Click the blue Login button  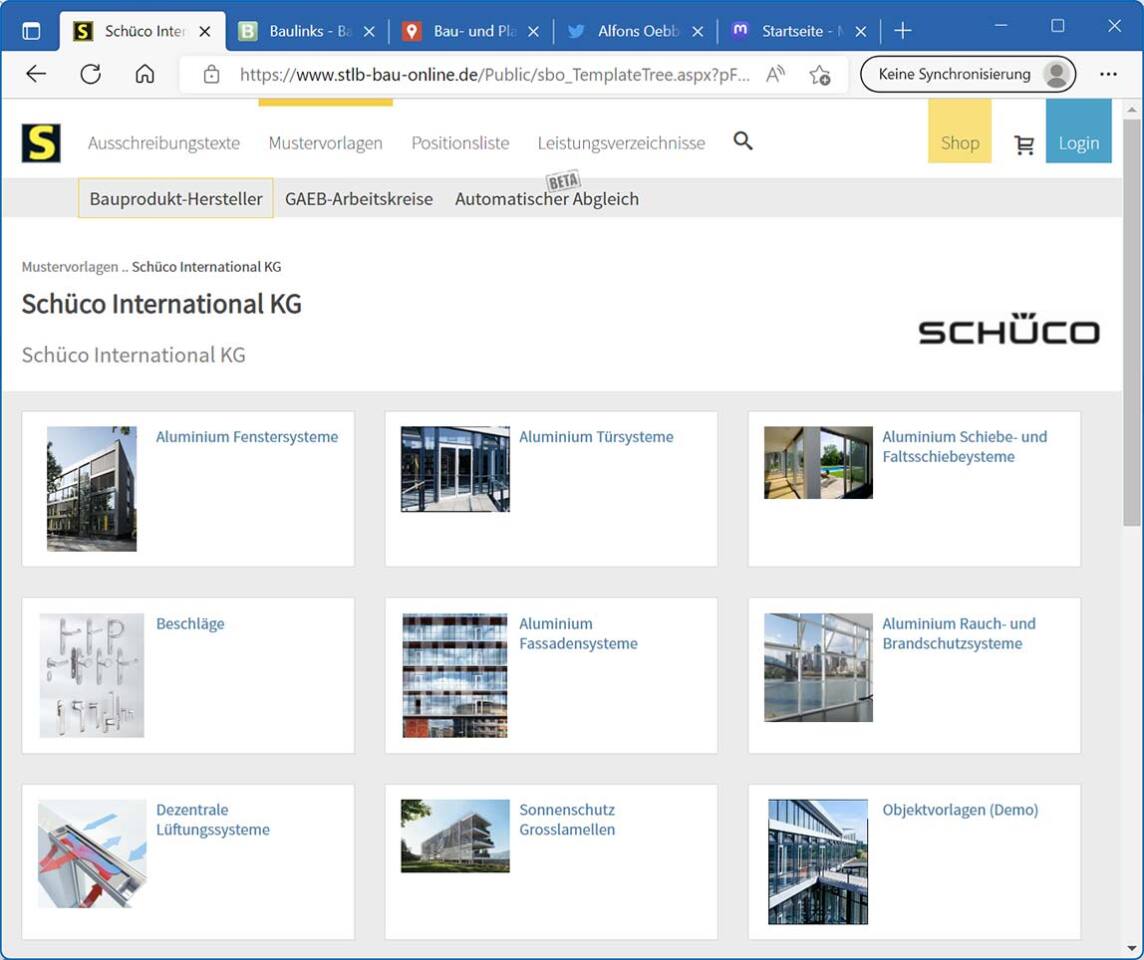click(x=1078, y=131)
